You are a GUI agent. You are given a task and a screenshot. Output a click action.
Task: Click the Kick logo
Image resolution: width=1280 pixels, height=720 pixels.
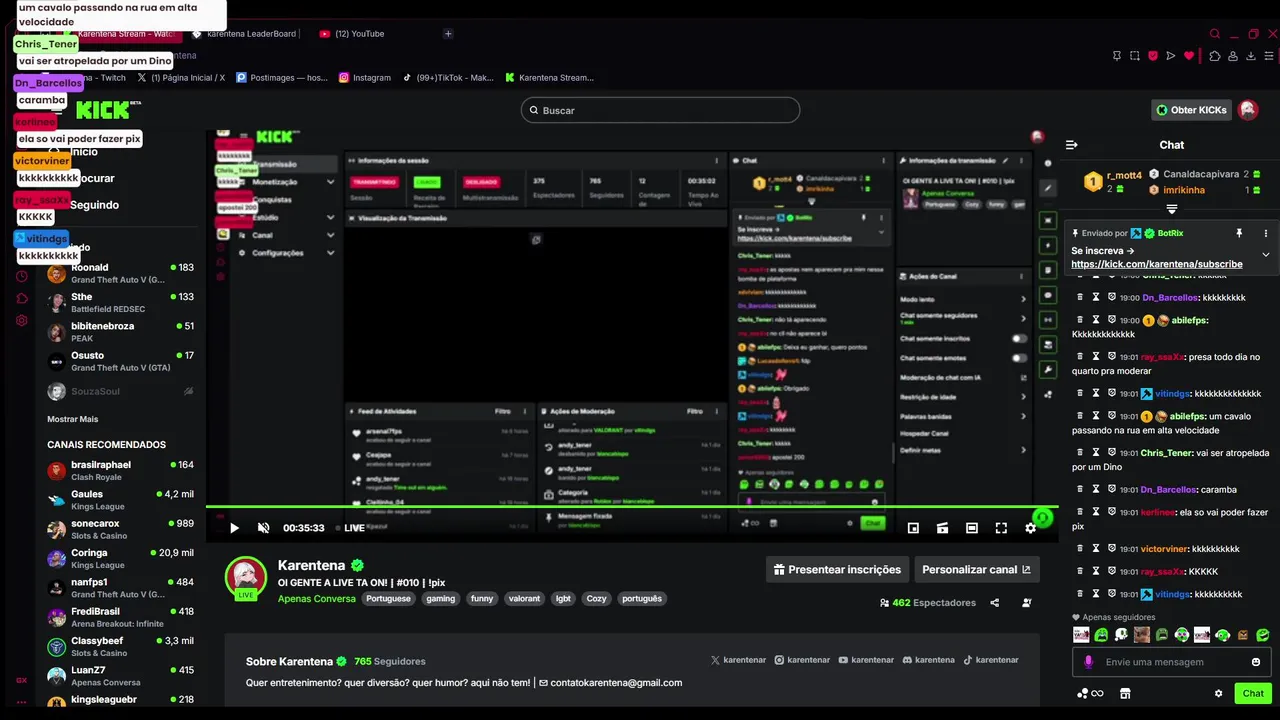[108, 110]
